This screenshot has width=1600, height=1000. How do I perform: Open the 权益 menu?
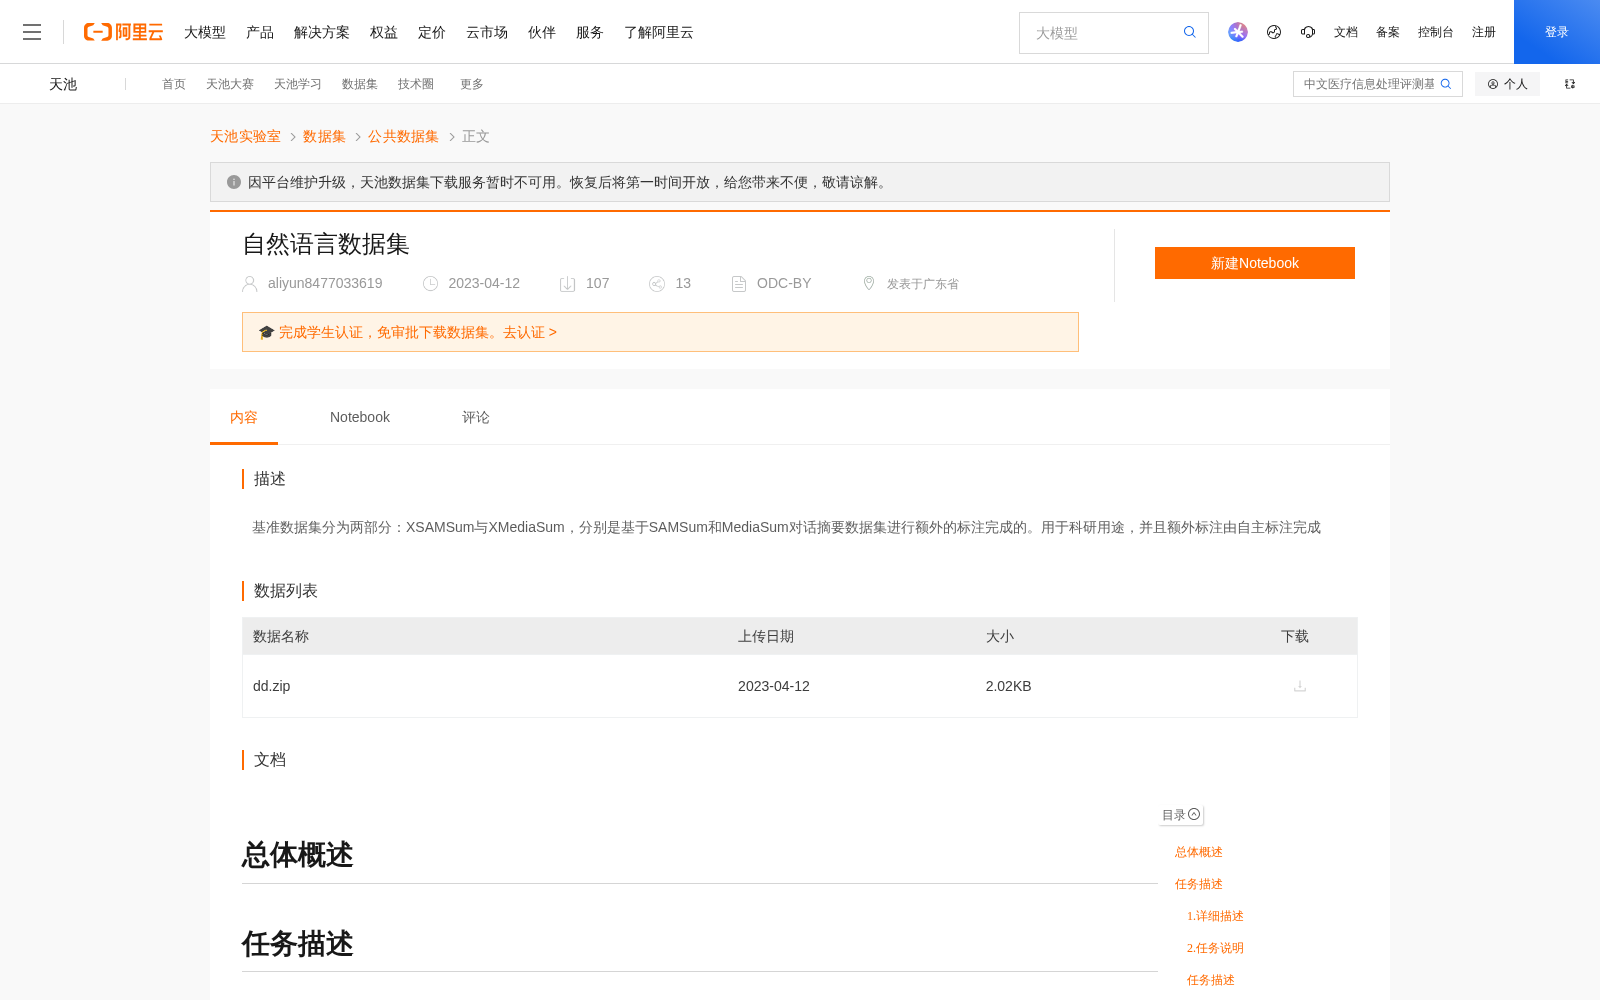click(x=384, y=32)
